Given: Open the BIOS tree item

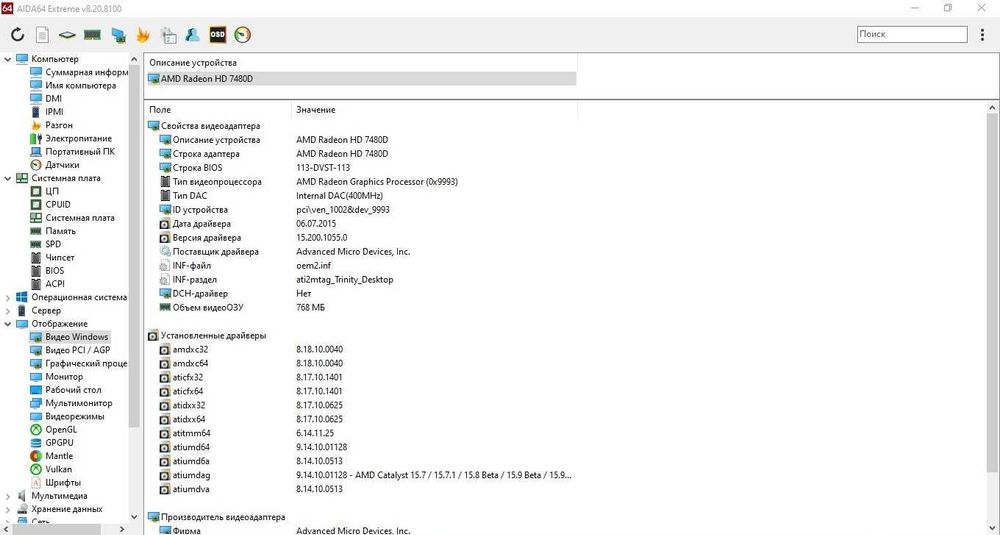Looking at the screenshot, I should coord(47,271).
